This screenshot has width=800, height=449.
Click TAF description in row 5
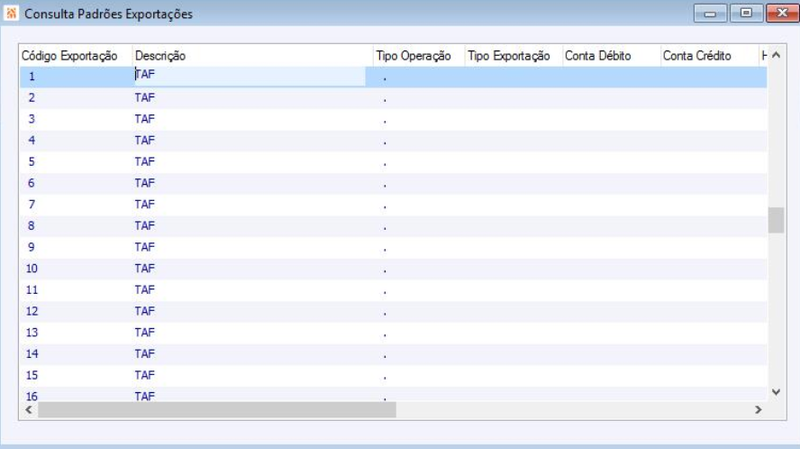coord(145,162)
